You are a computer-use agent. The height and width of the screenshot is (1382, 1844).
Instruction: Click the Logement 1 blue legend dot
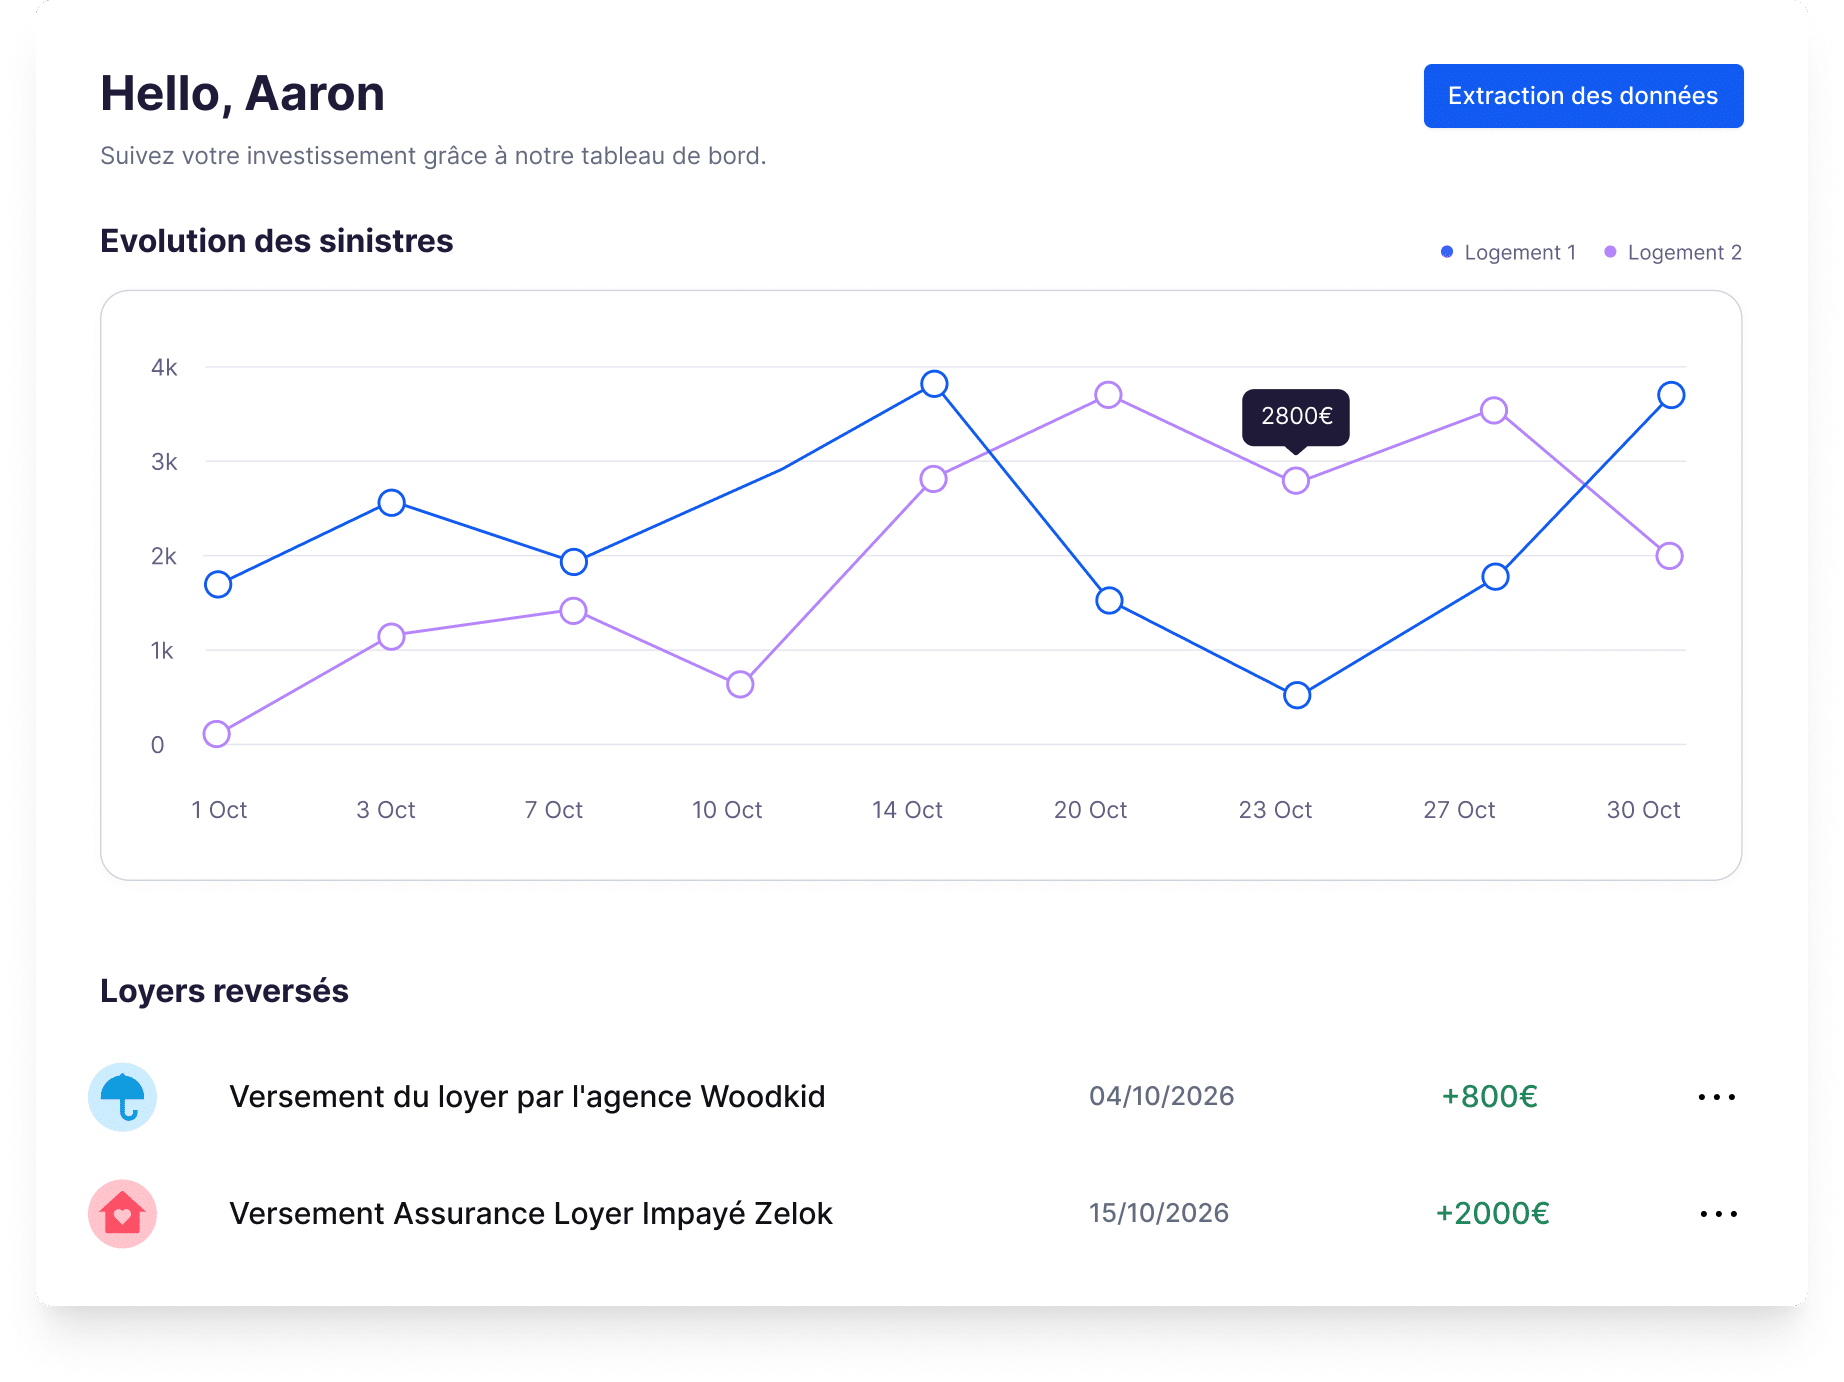coord(1447,252)
